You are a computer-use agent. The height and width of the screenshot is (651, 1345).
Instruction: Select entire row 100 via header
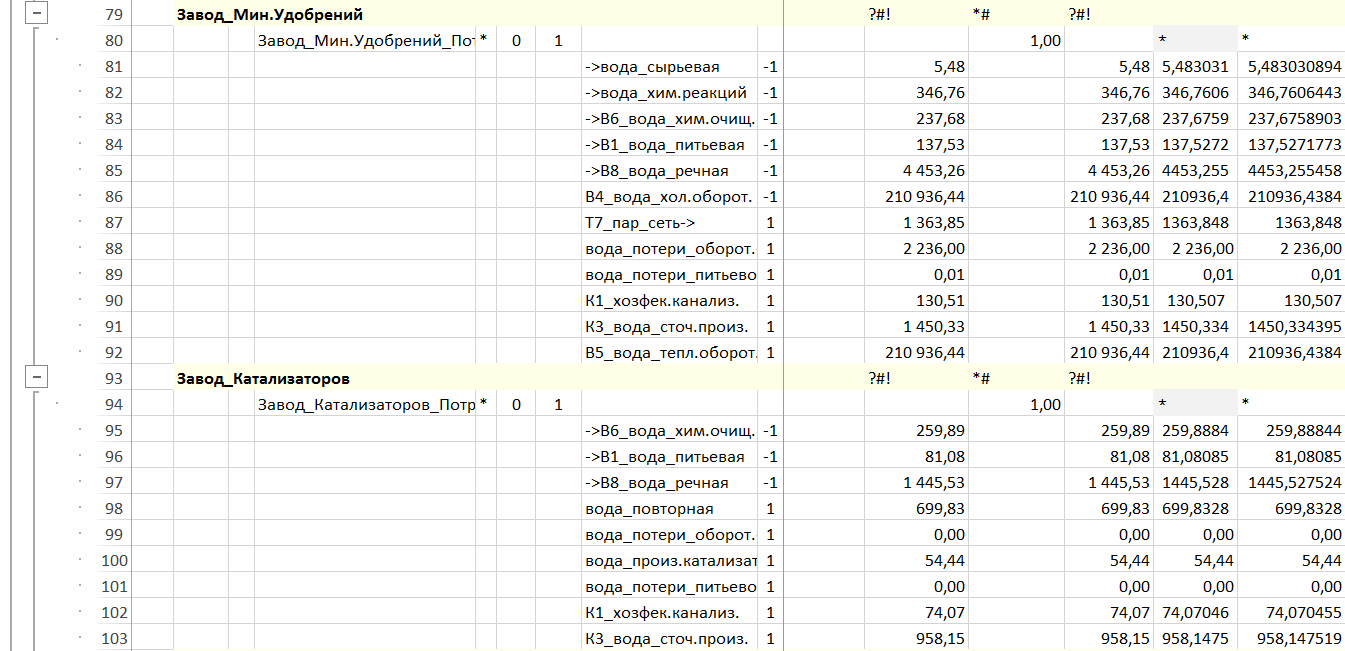tap(114, 561)
